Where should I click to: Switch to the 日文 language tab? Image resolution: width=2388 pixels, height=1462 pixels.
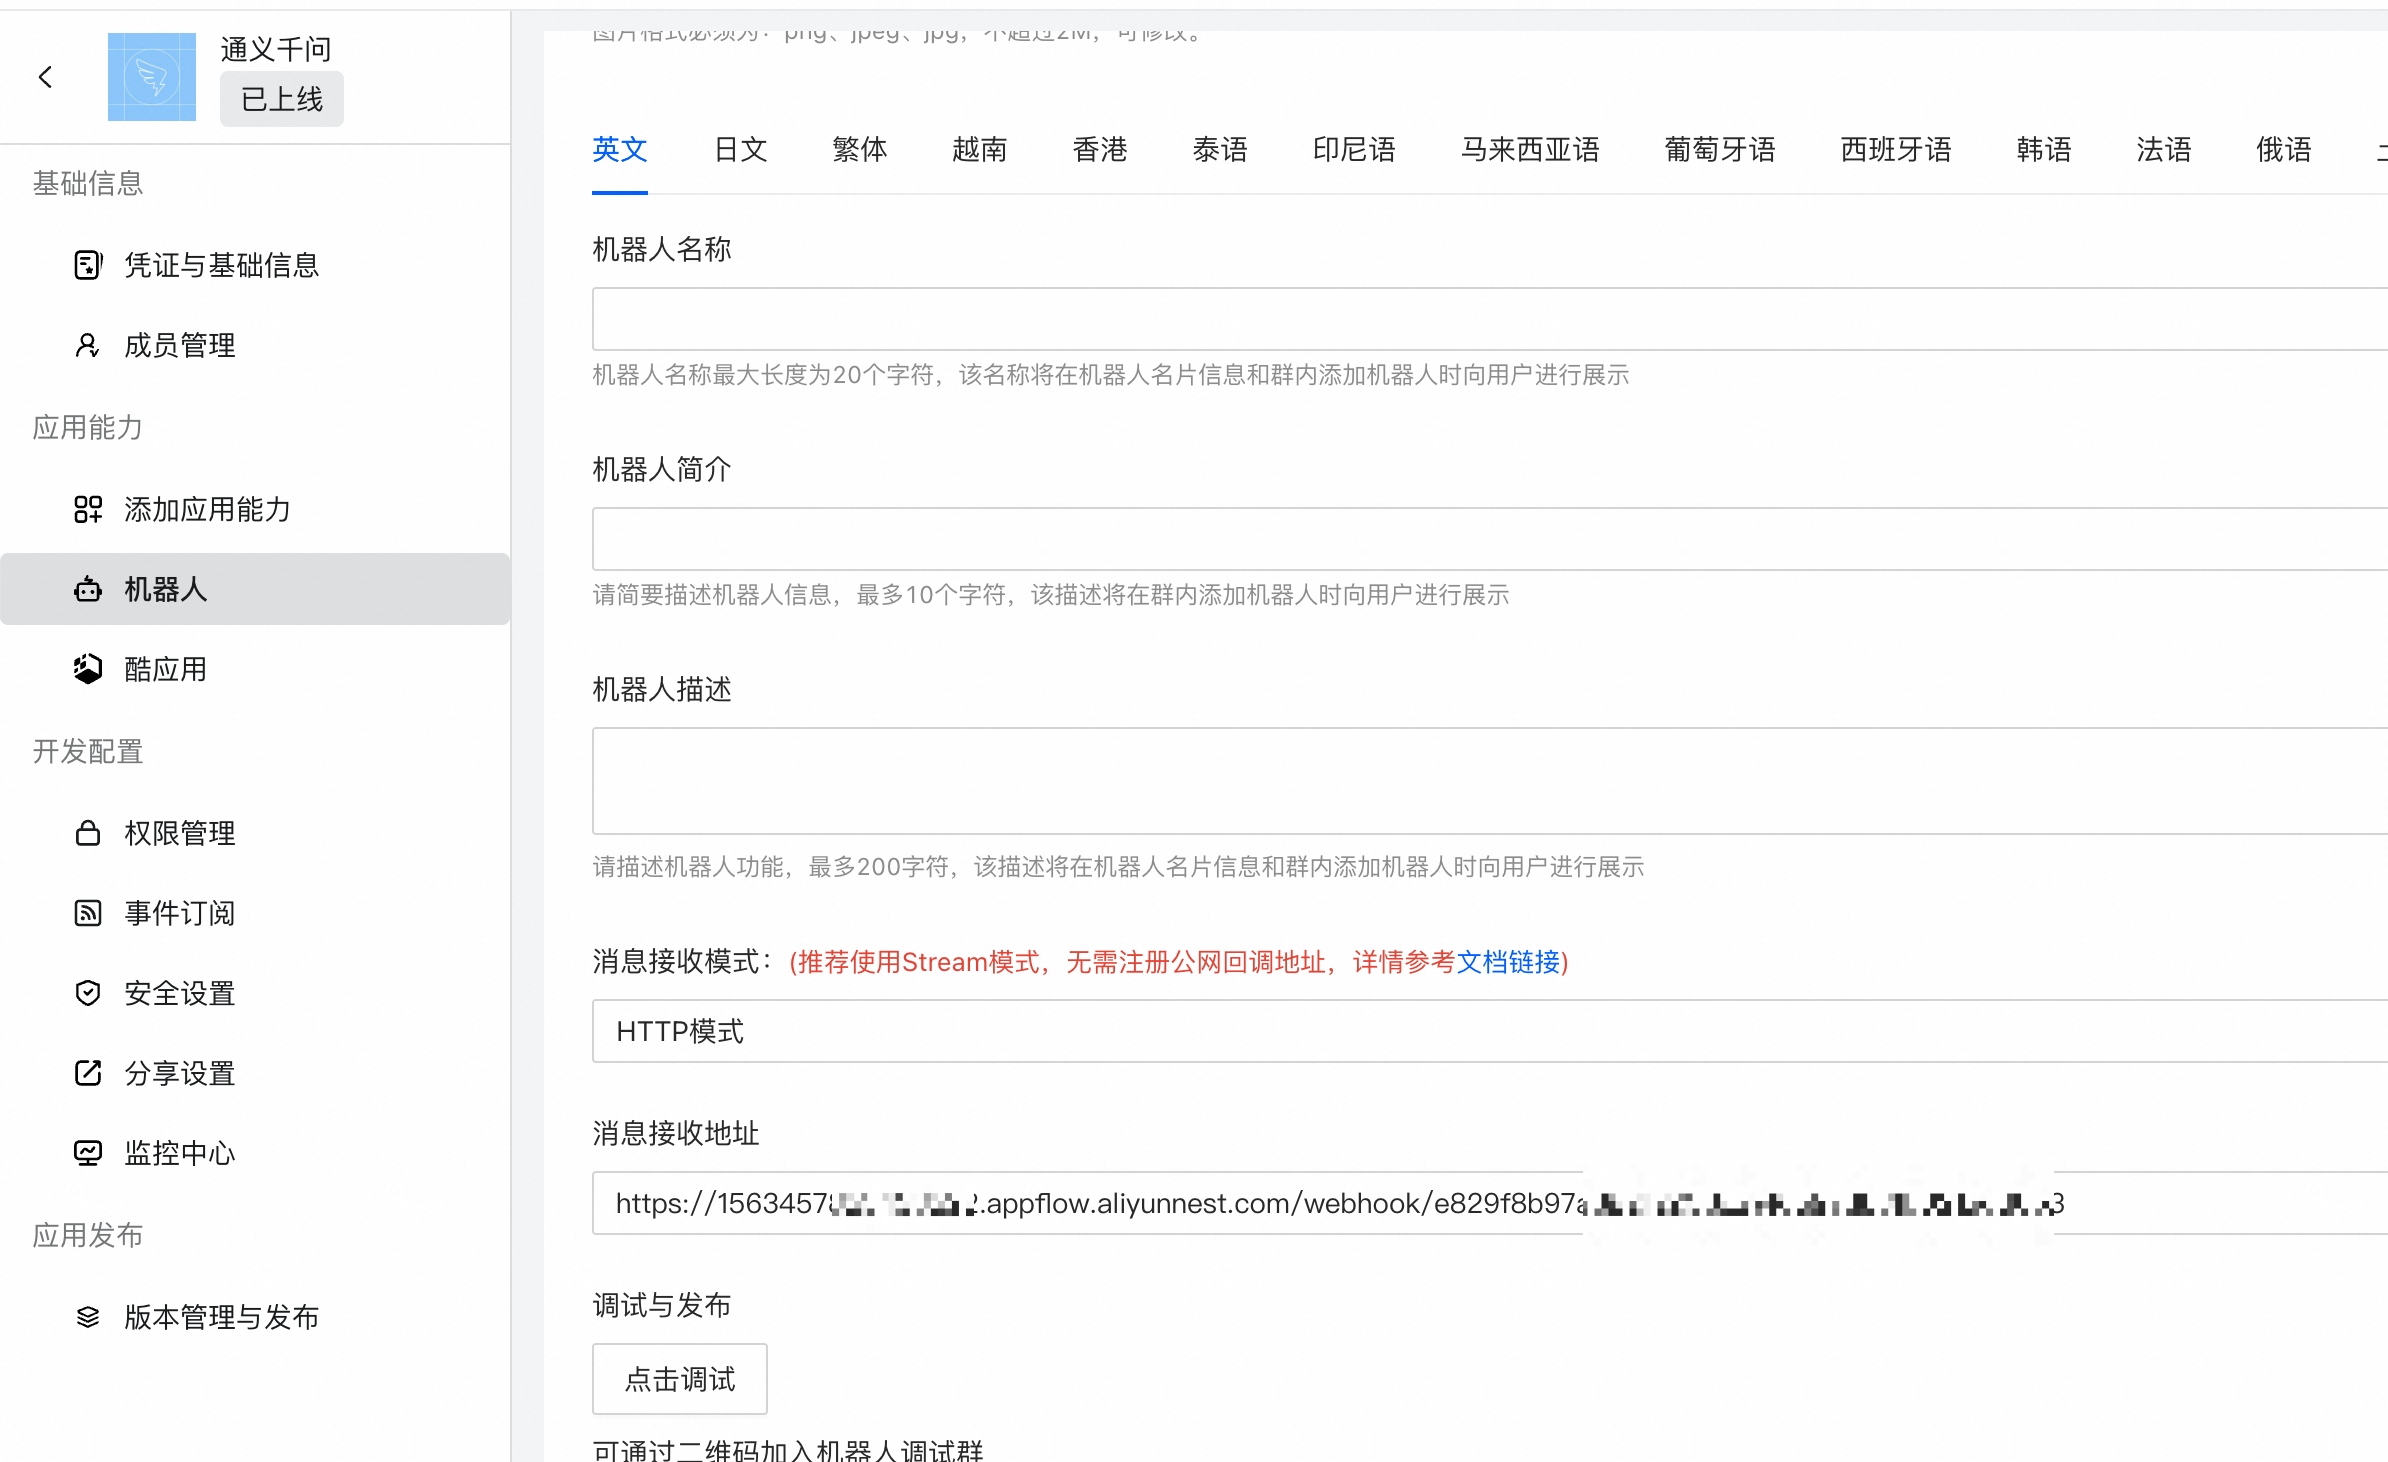tap(740, 150)
